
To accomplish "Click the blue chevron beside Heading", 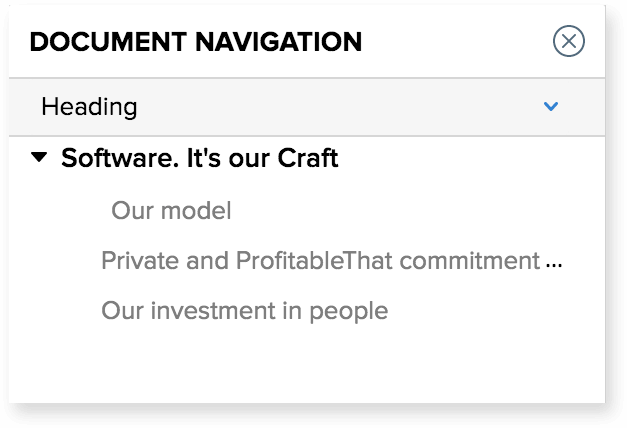I will click(550, 106).
